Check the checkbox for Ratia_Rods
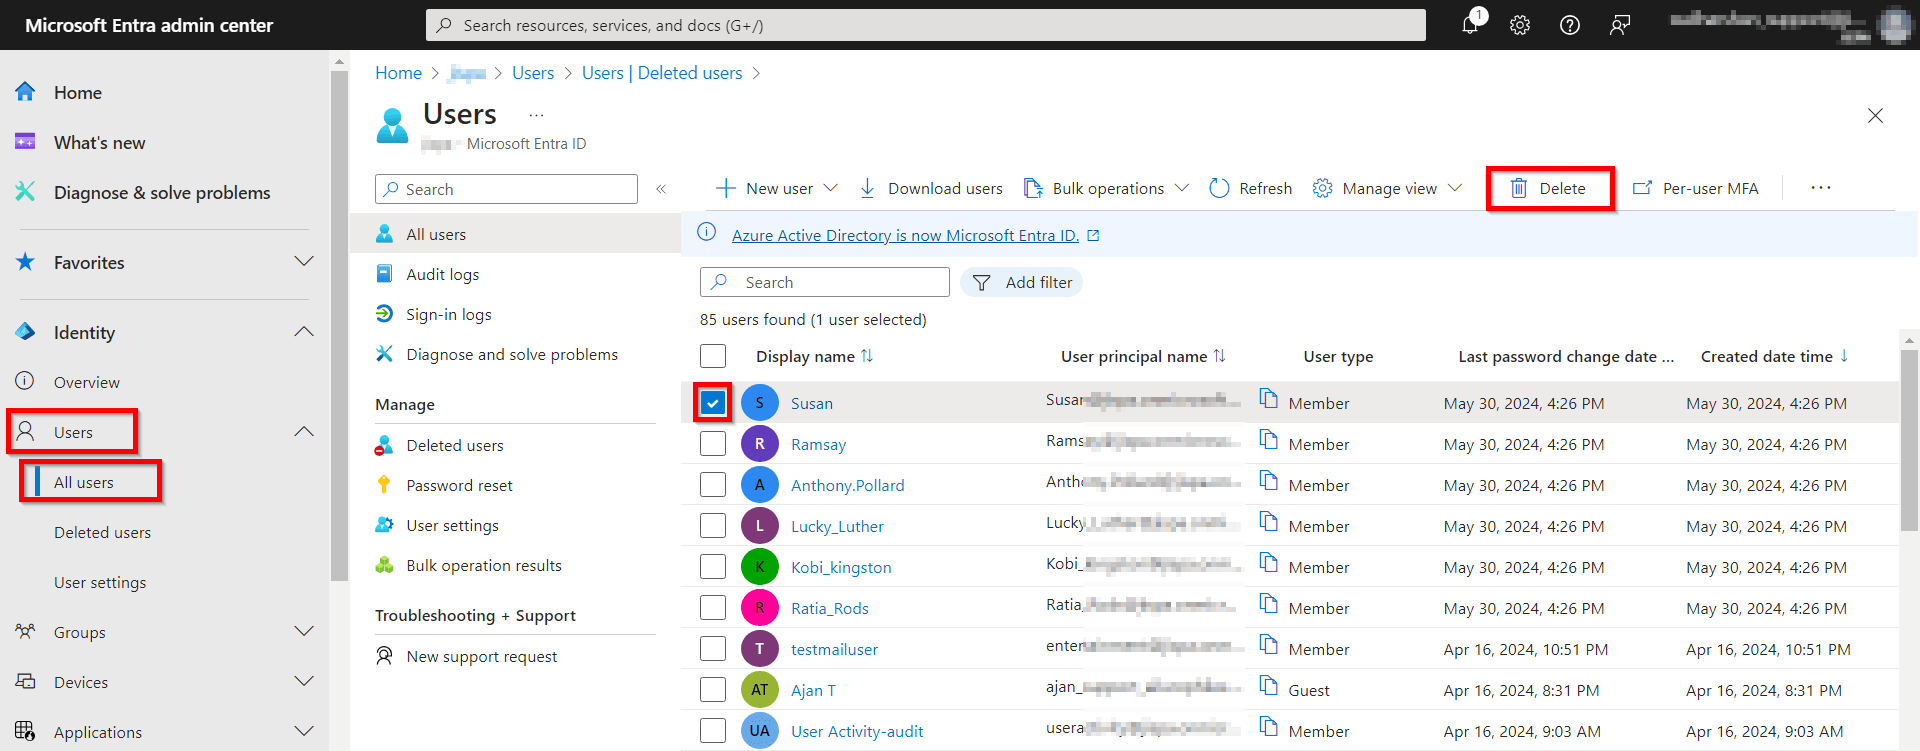The image size is (1920, 751). pyautogui.click(x=713, y=608)
